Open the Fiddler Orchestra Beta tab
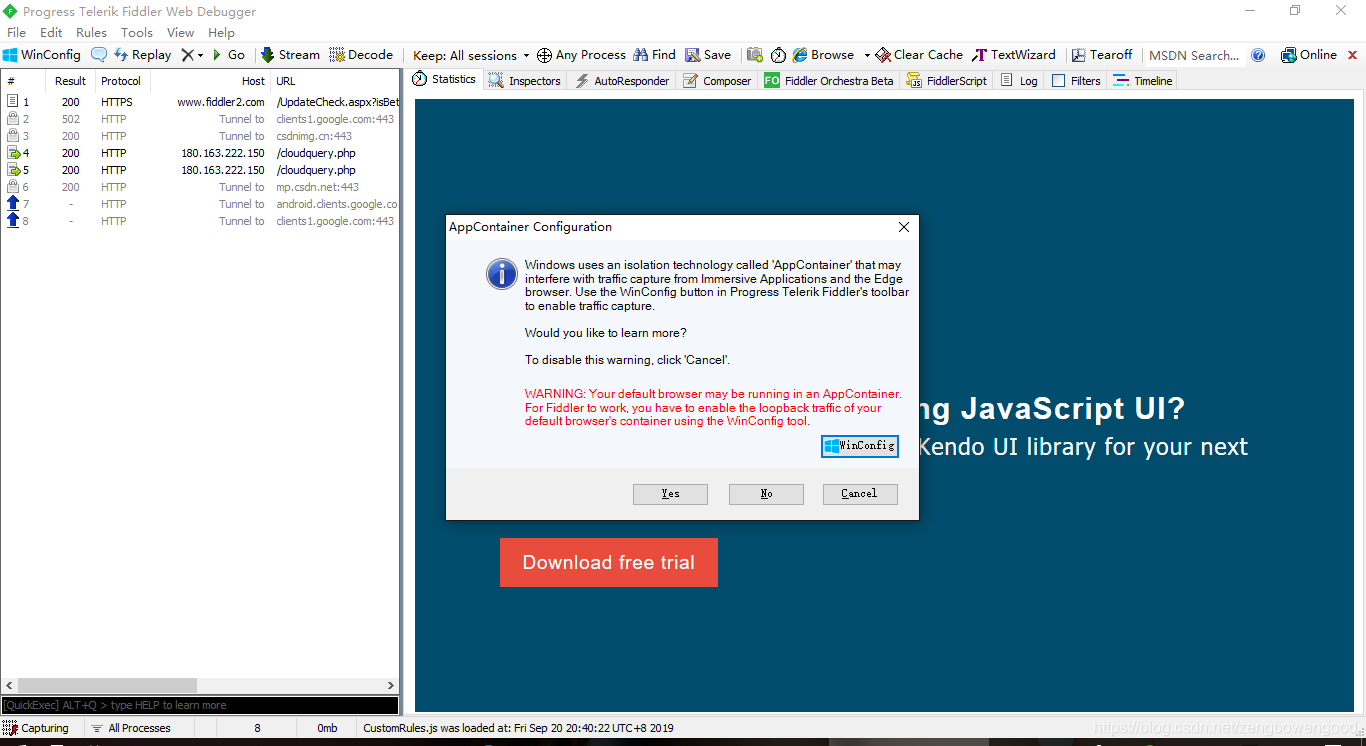This screenshot has height=746, width=1366. [829, 81]
